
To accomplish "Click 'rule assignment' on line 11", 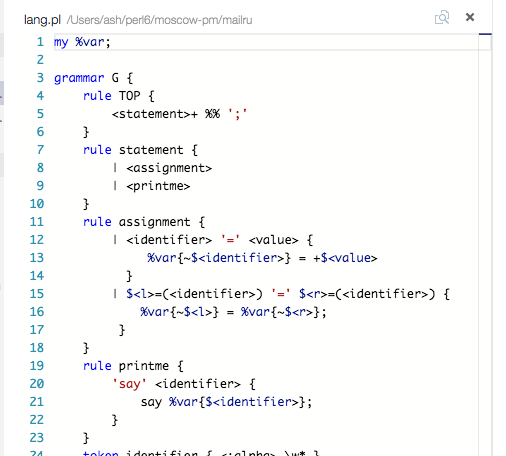I will click(137, 222).
